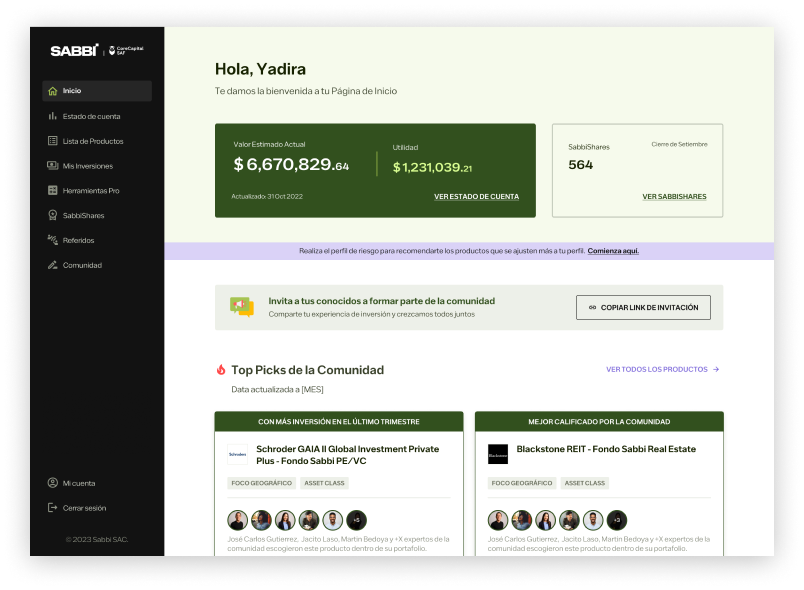Click the SabbiShares count 564
This screenshot has height=590, width=804.
(580, 165)
